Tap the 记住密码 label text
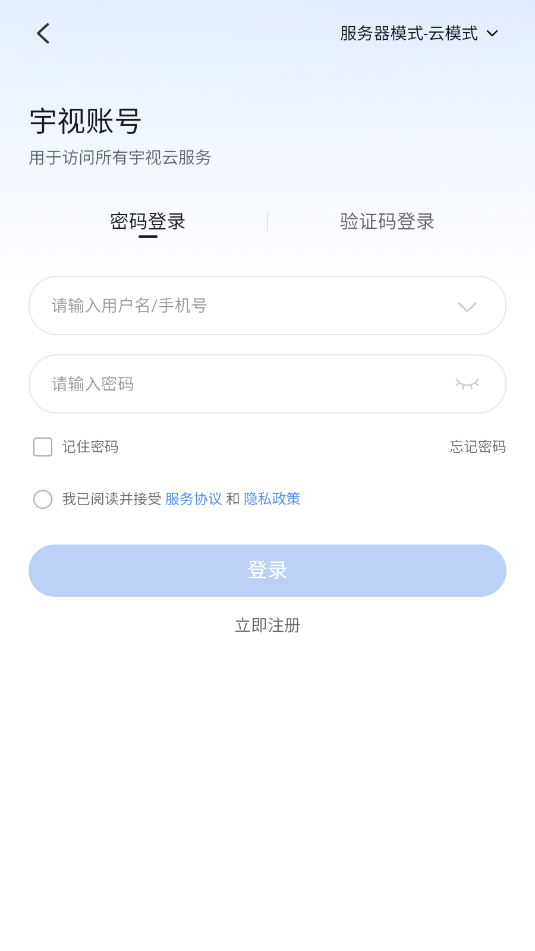Viewport: 535px width, 951px height. coord(90,447)
